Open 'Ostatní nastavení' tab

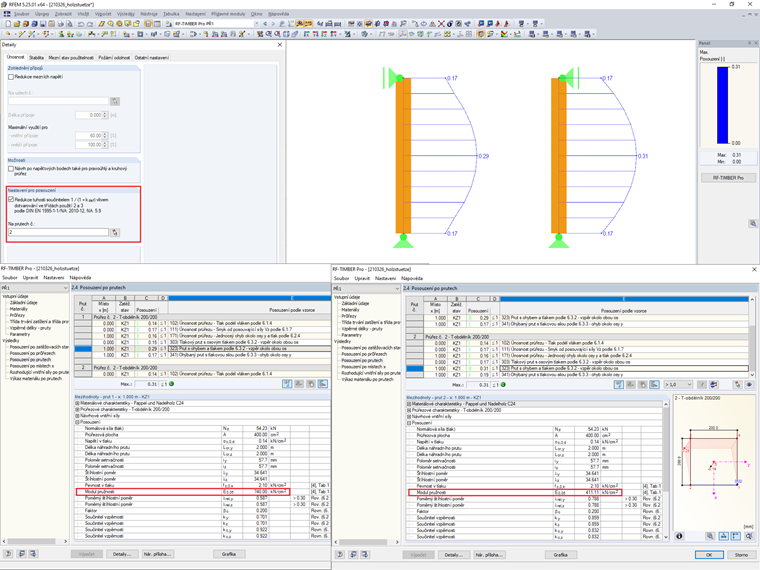point(152,58)
